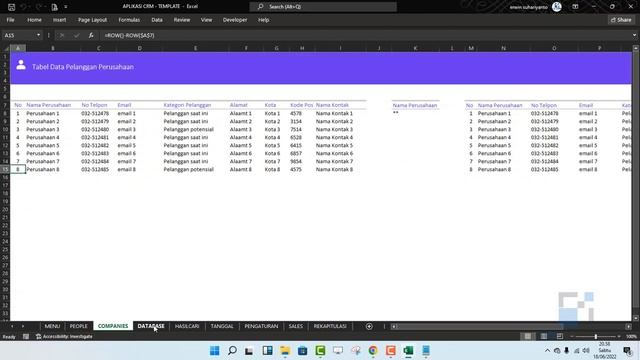Click the Save icon in title bar
The width and height of the screenshot is (640, 360).
pos(11,7)
